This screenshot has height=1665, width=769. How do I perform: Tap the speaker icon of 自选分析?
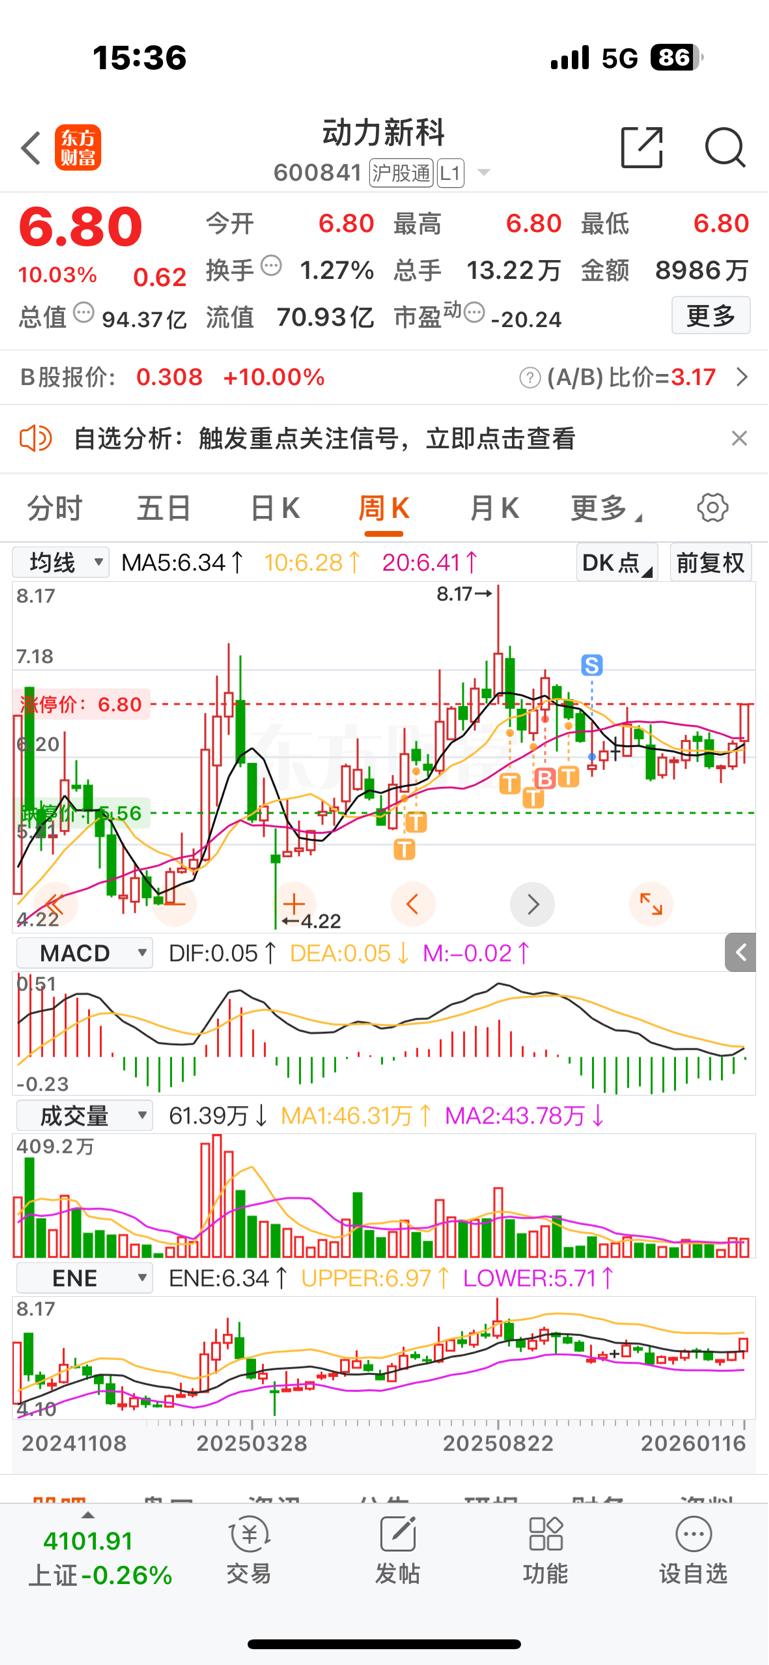click(36, 438)
